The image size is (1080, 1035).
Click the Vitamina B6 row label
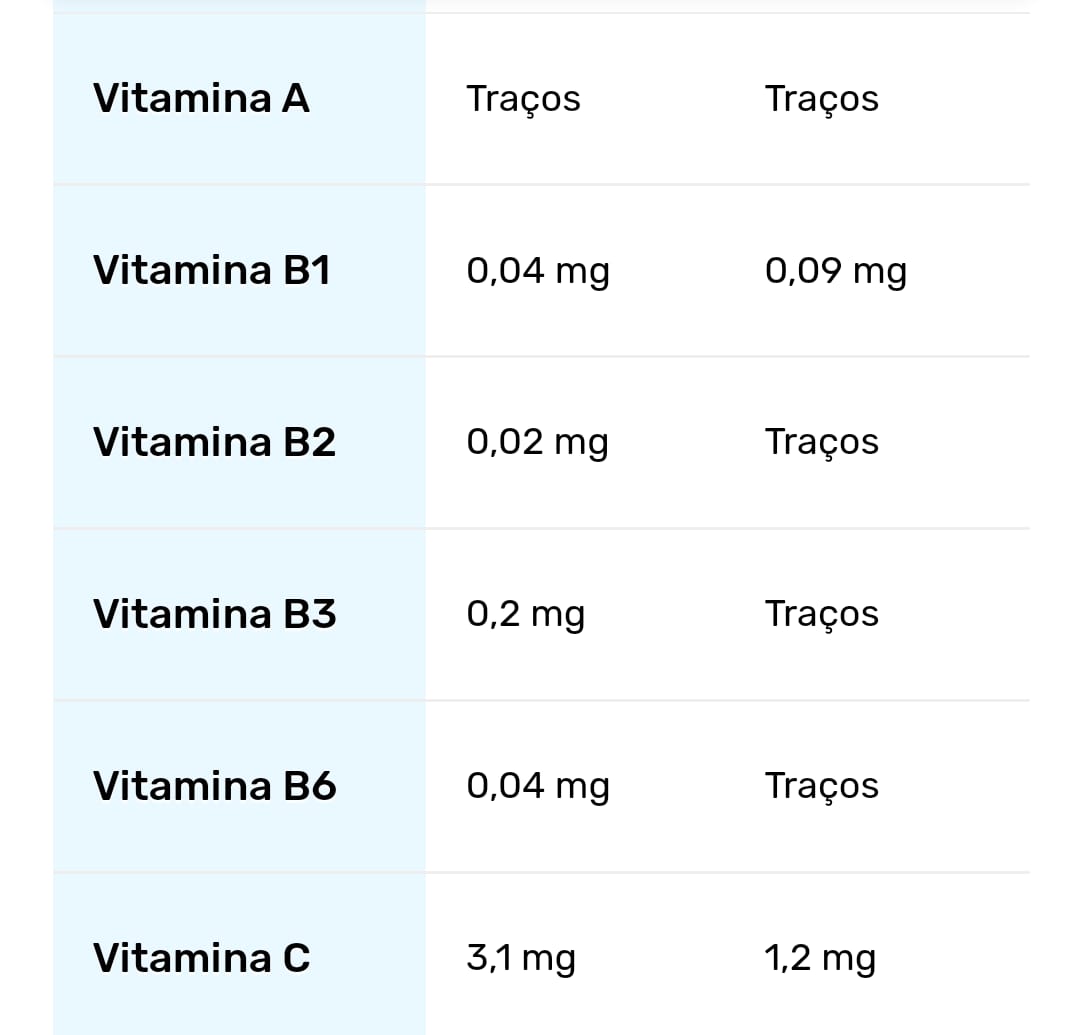pos(214,786)
